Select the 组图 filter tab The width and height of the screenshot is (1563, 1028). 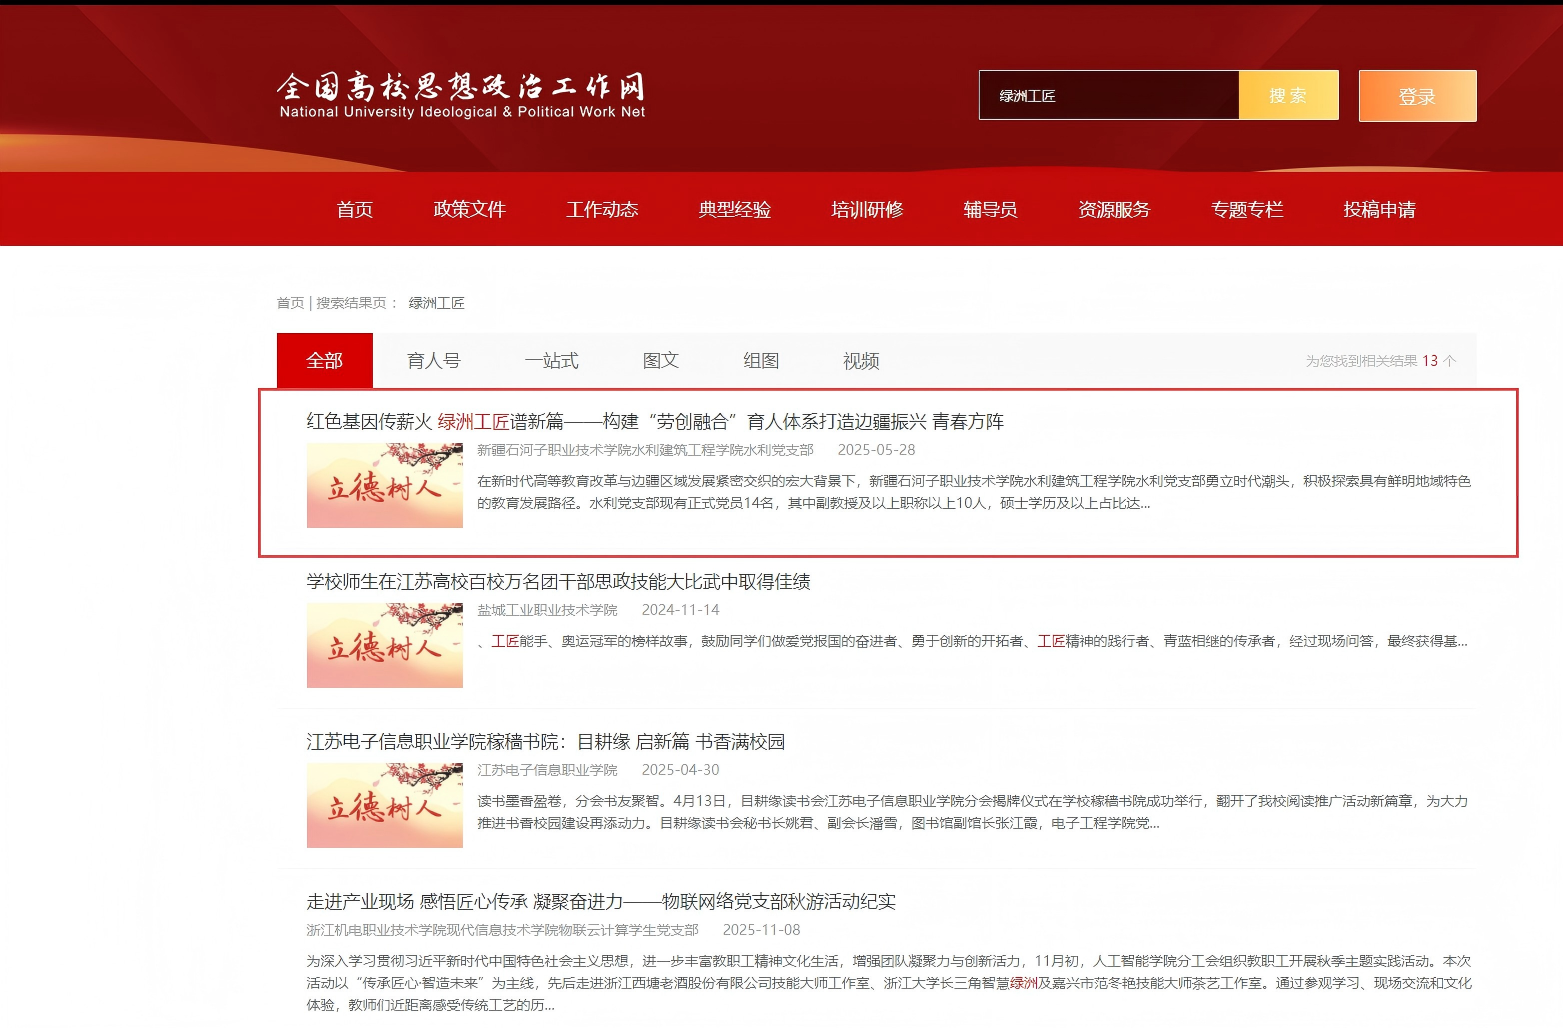tap(761, 360)
